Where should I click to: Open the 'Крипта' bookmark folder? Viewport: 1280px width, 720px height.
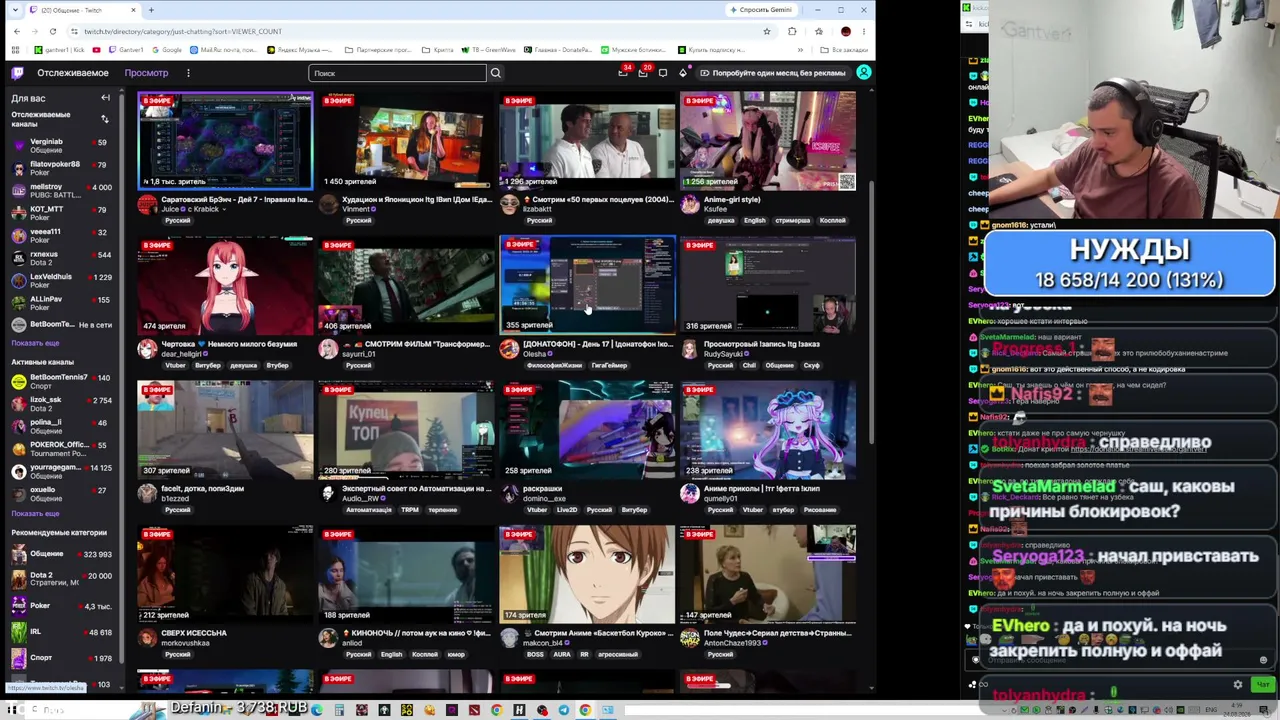[x=437, y=50]
